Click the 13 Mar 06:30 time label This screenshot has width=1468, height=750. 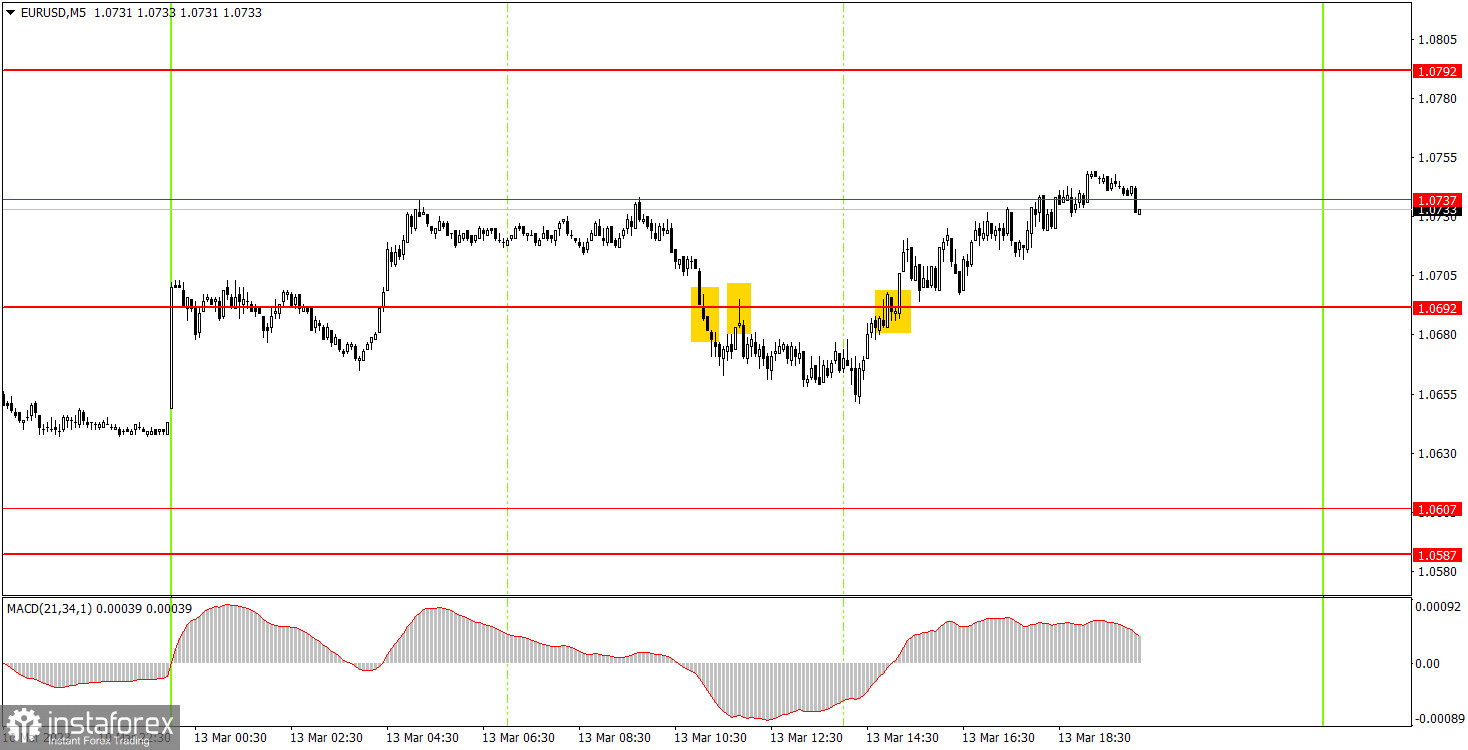tap(518, 737)
